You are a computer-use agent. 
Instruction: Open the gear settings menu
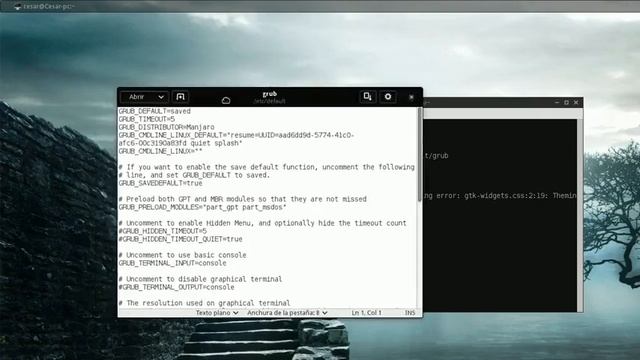[388, 96]
